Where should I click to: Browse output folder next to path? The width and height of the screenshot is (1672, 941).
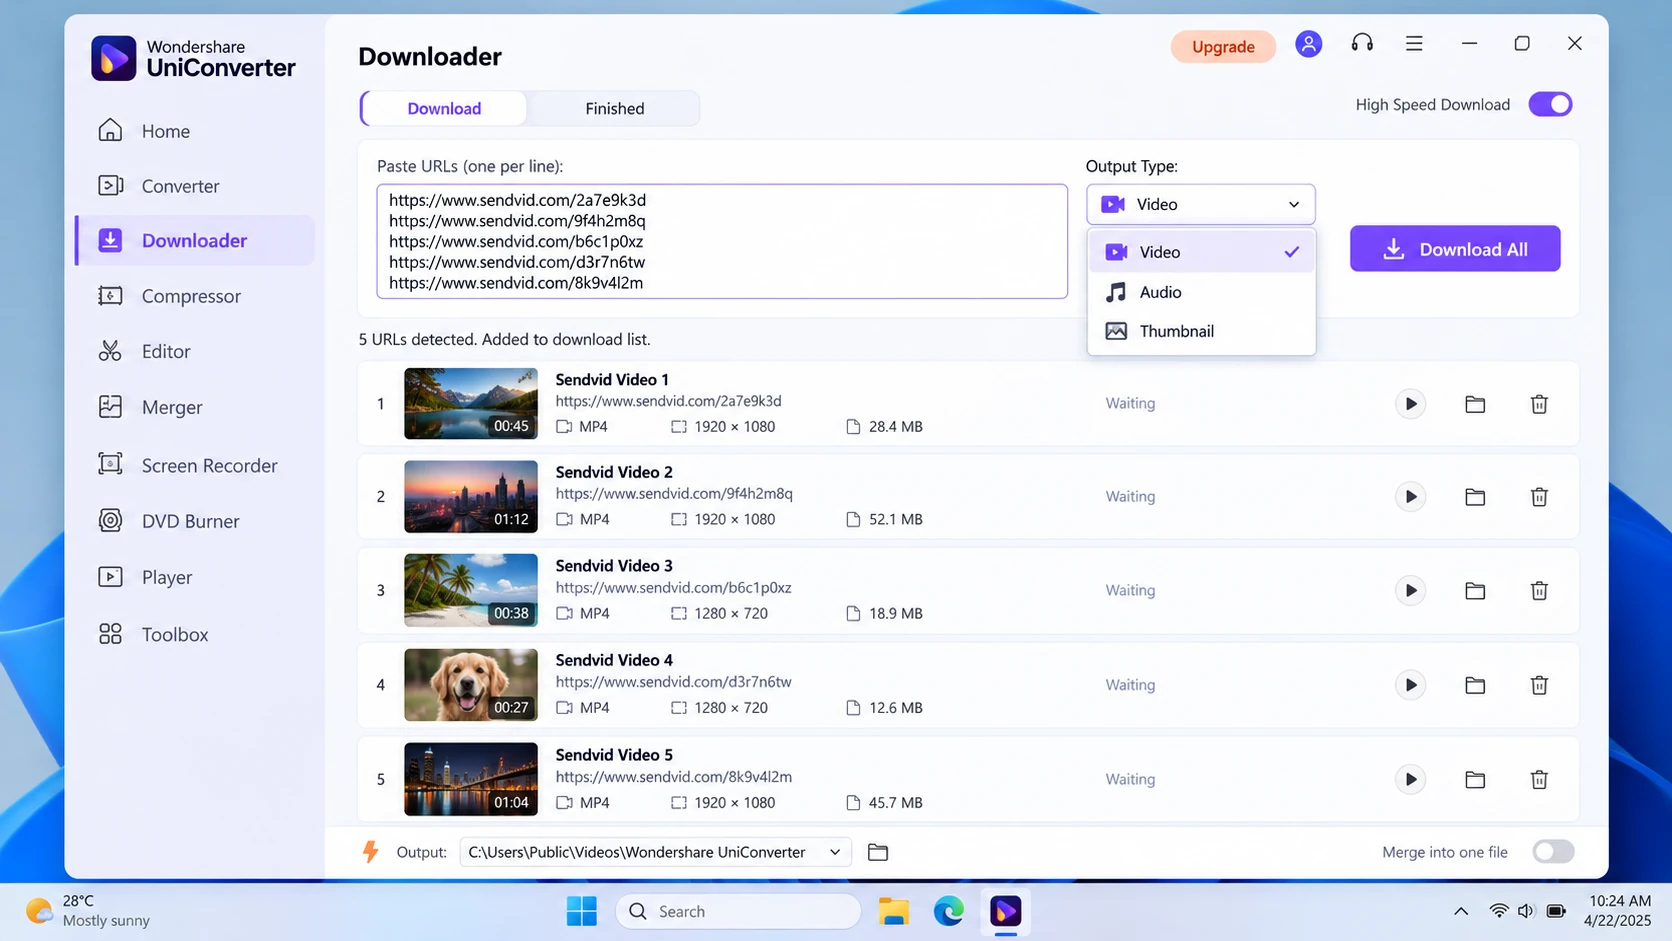pos(878,852)
